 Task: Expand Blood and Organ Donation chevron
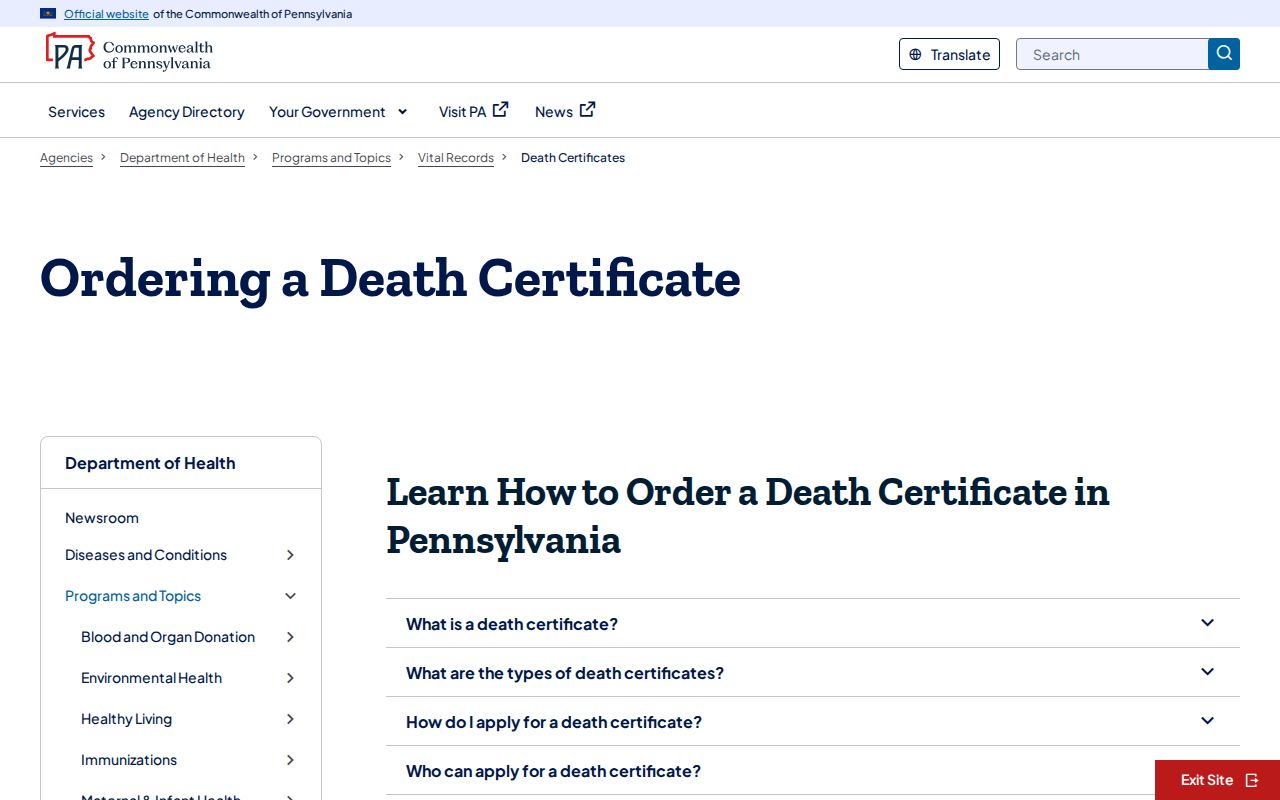coord(290,637)
